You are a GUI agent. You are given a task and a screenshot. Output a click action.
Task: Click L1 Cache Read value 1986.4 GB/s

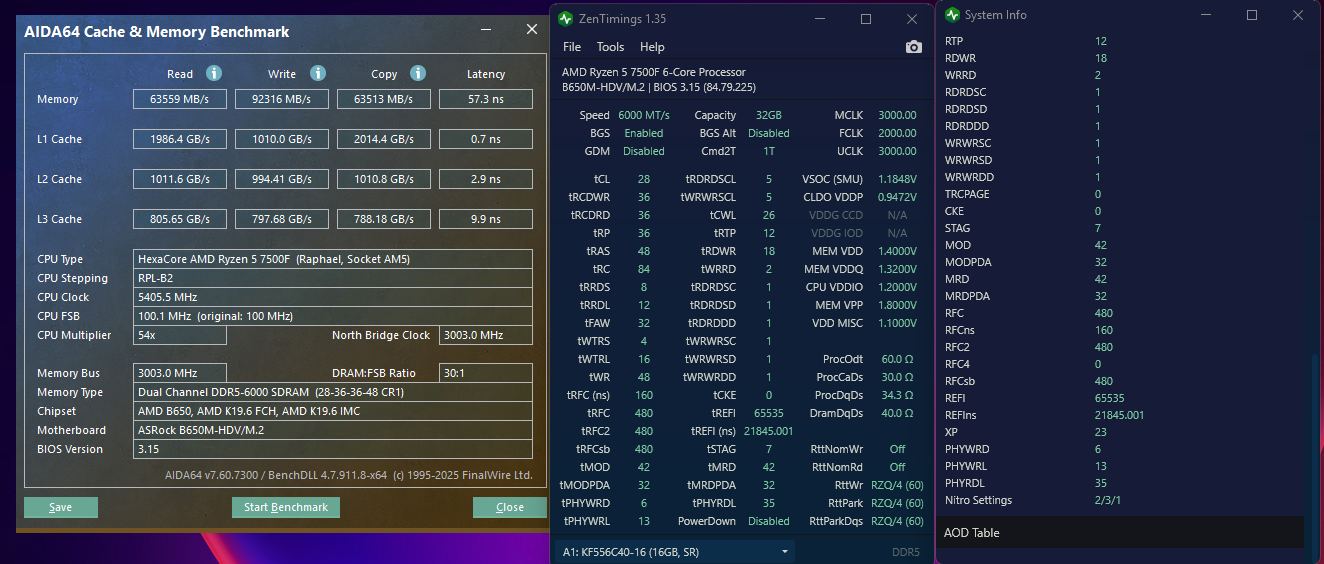pyautogui.click(x=180, y=139)
